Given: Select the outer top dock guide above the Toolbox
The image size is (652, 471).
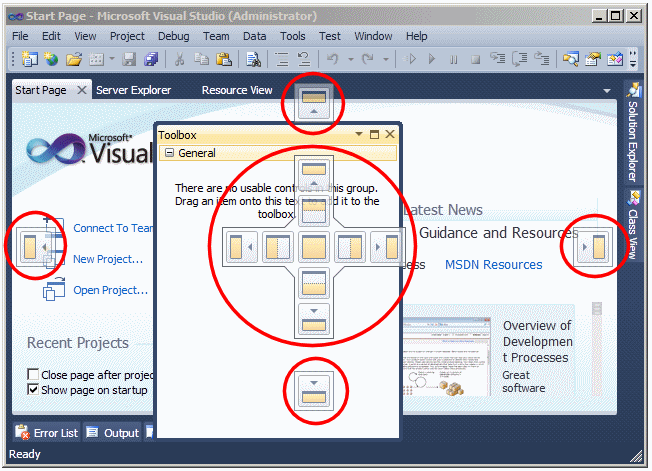Looking at the screenshot, I should click(x=314, y=103).
